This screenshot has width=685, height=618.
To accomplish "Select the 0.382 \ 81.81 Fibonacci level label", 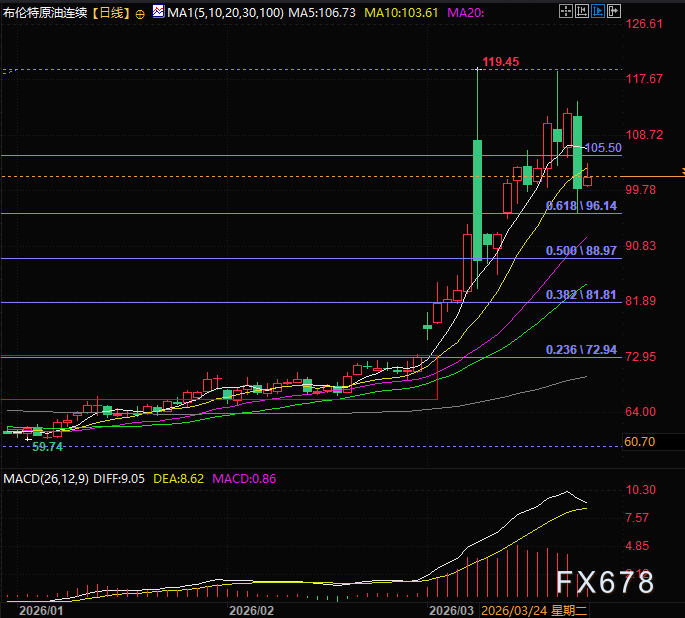I will pos(581,295).
